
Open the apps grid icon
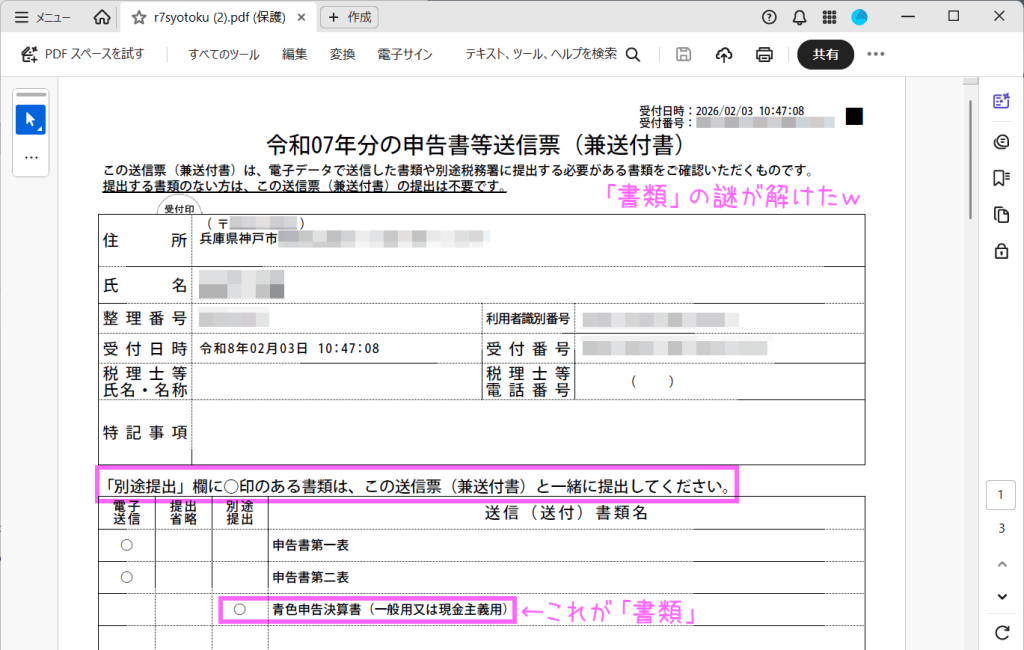829,17
